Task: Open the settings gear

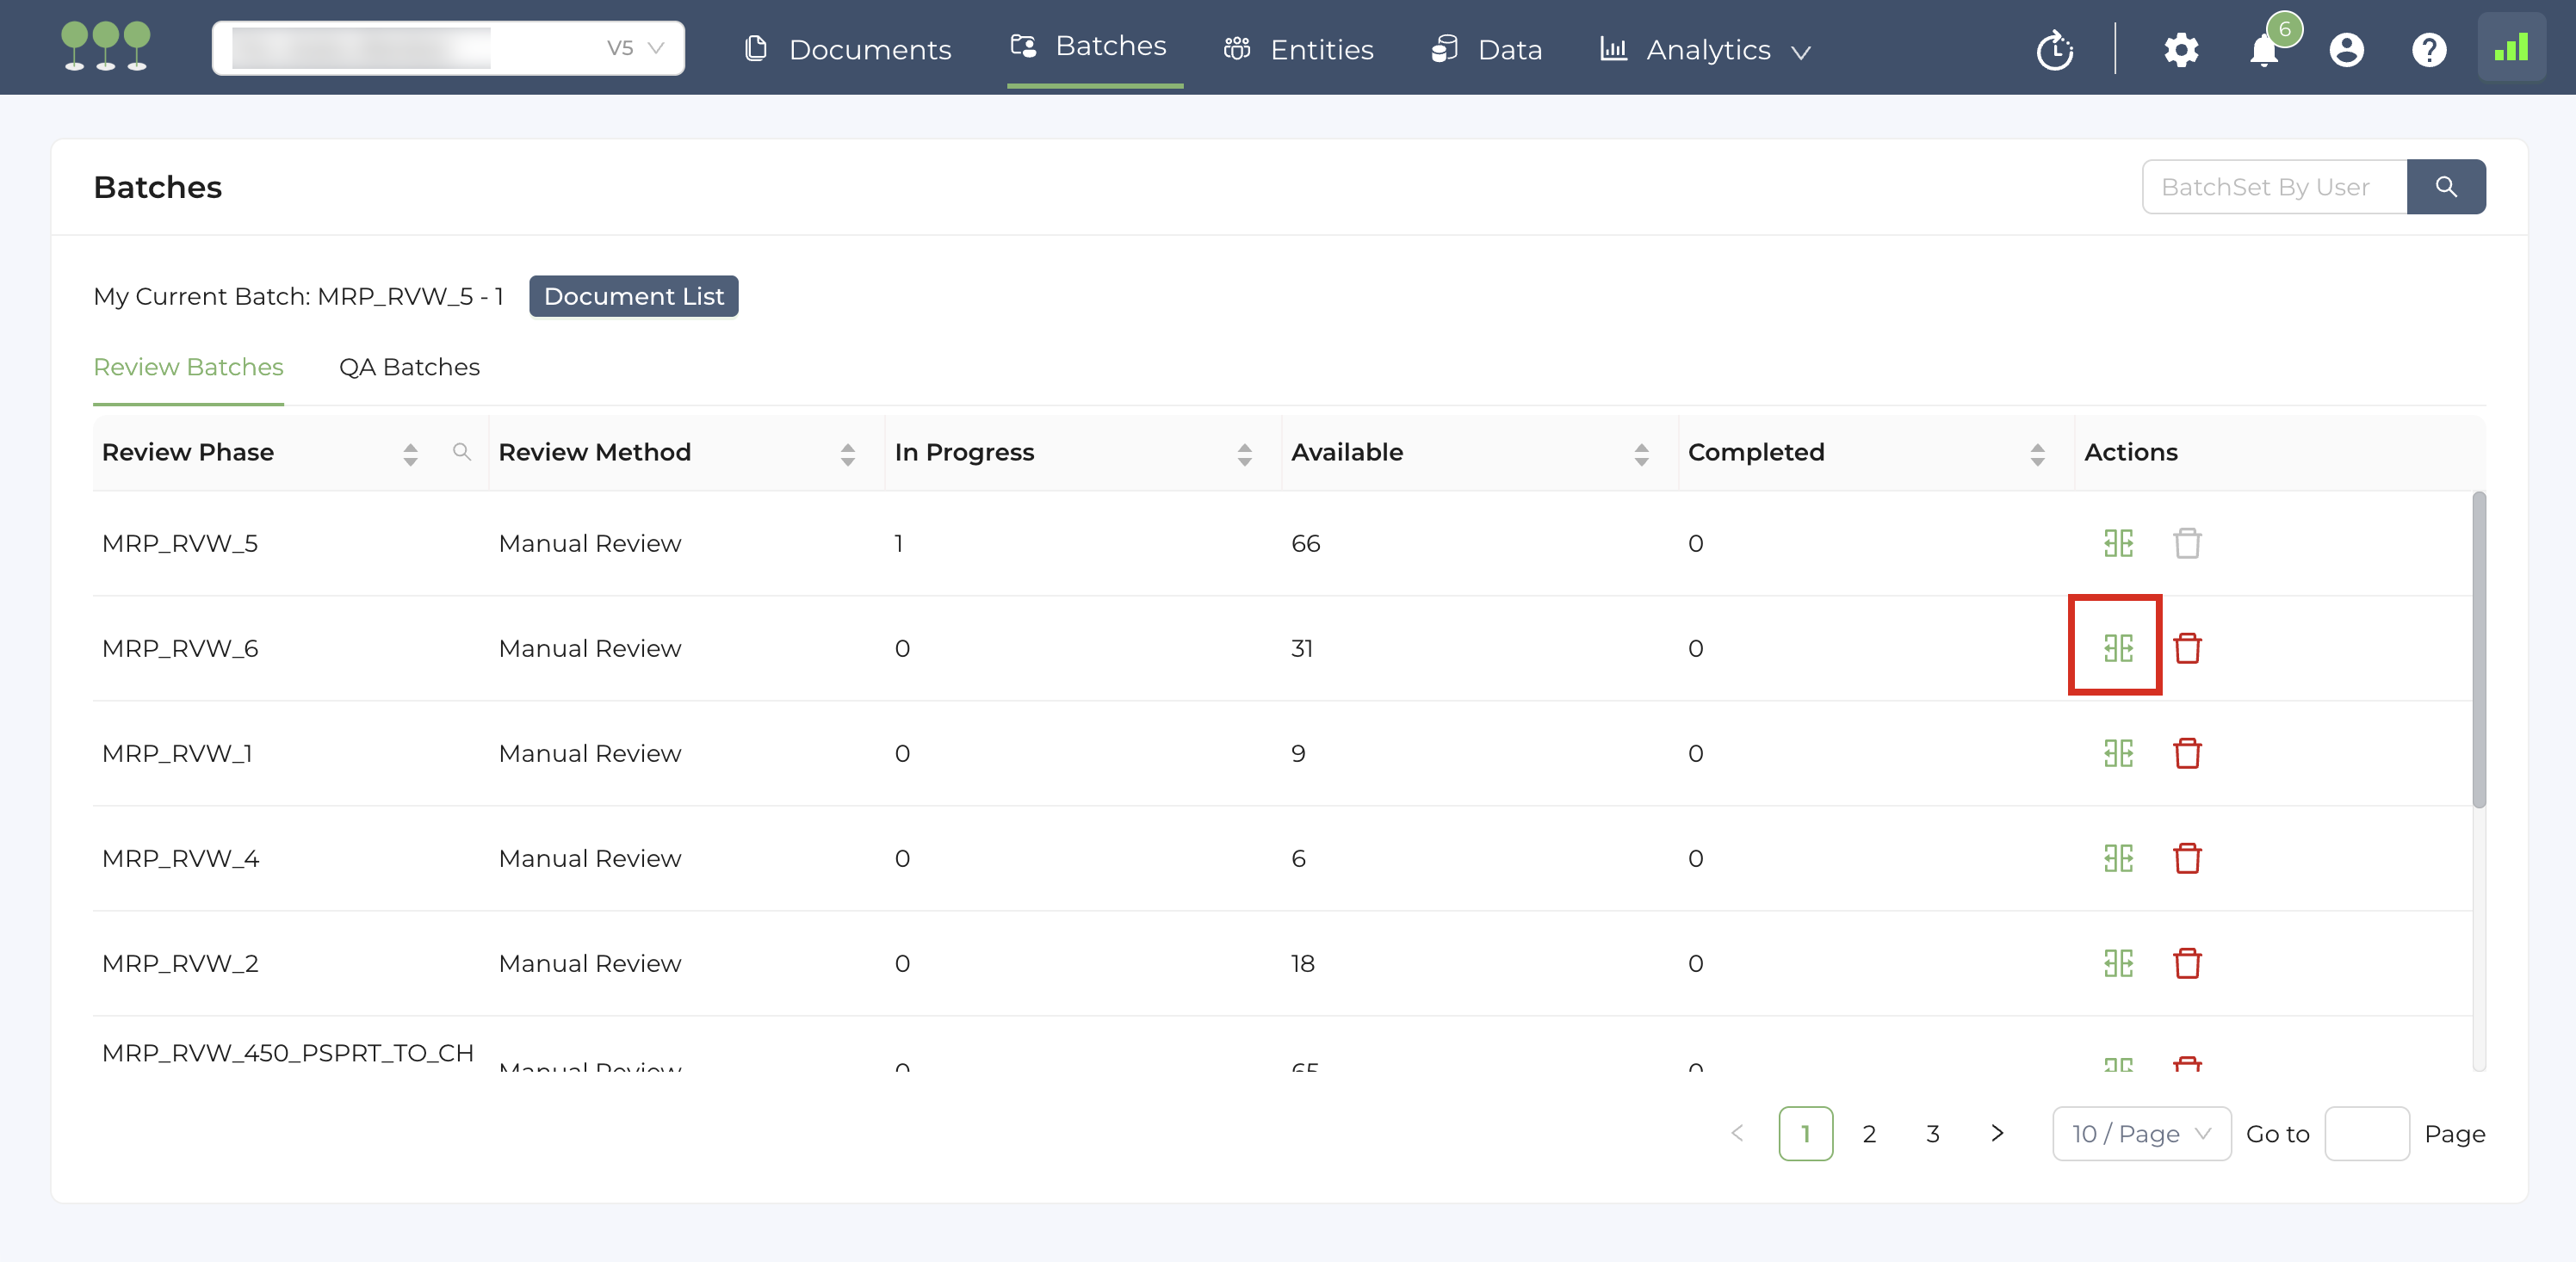Action: [2180, 50]
